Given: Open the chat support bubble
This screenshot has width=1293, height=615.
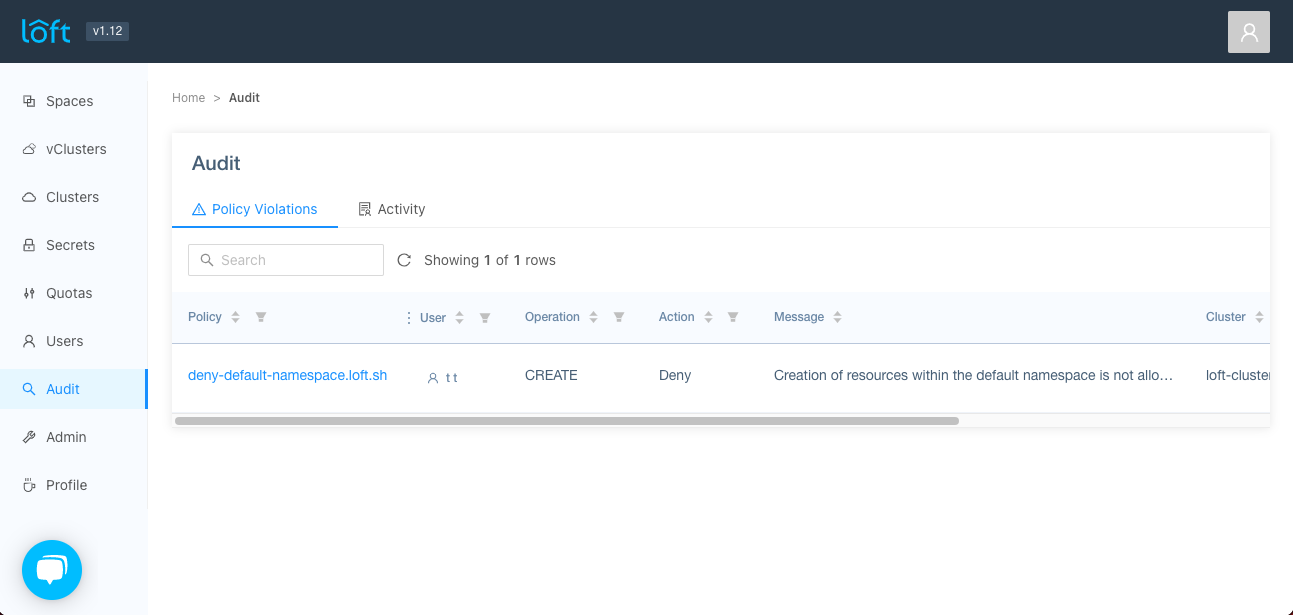Looking at the screenshot, I should click(x=52, y=570).
